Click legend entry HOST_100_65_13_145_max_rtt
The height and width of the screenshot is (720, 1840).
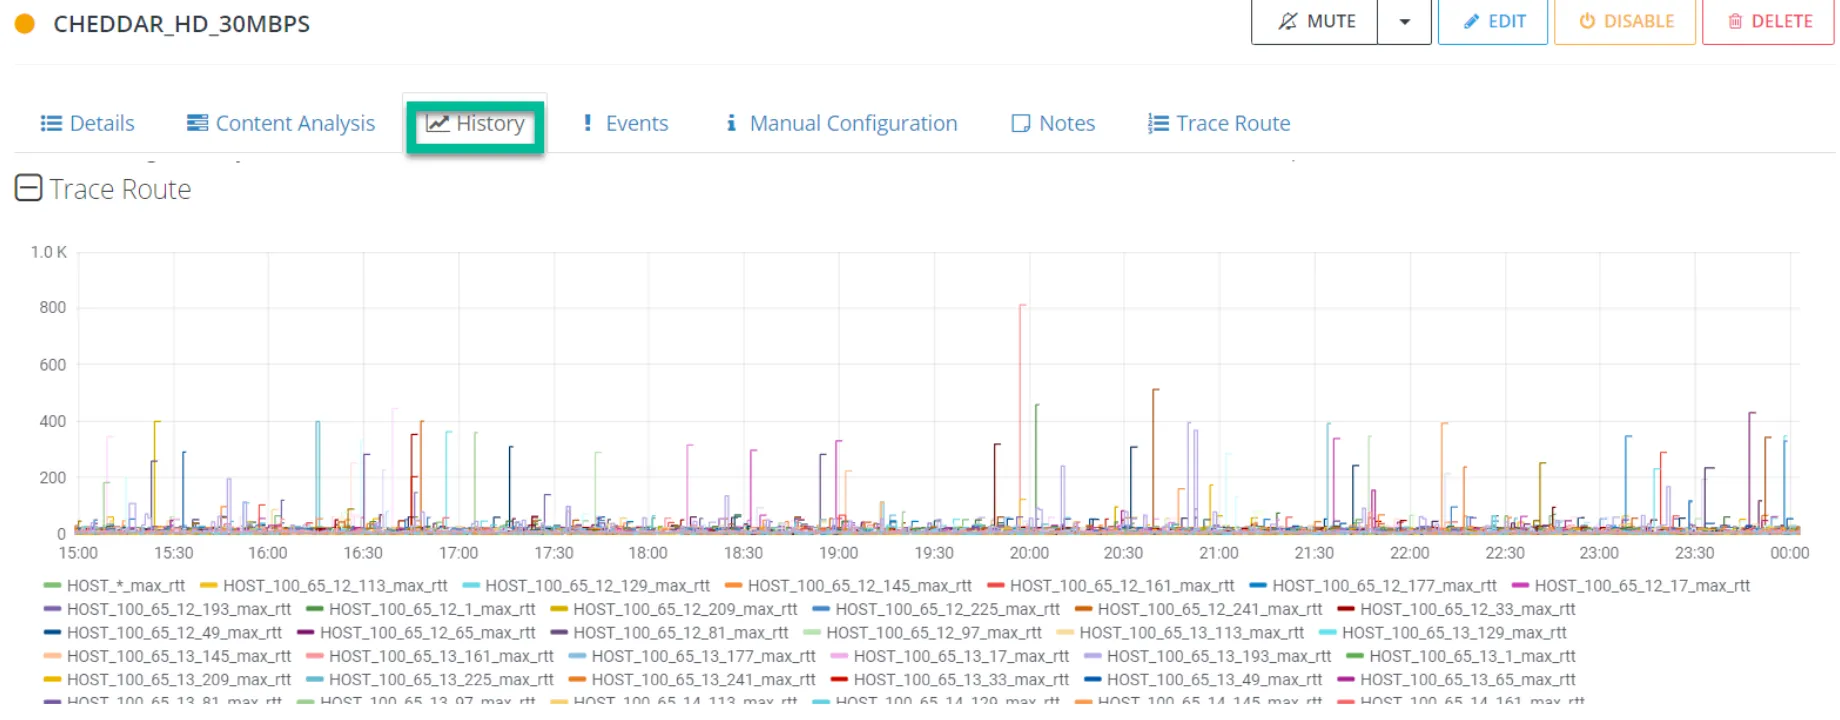click(x=168, y=656)
